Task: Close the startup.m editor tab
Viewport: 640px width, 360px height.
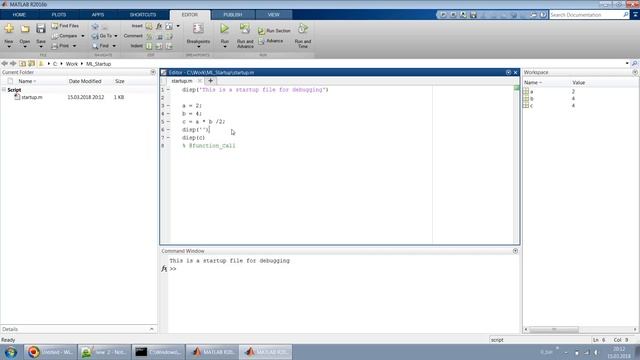Action: pyautogui.click(x=200, y=81)
